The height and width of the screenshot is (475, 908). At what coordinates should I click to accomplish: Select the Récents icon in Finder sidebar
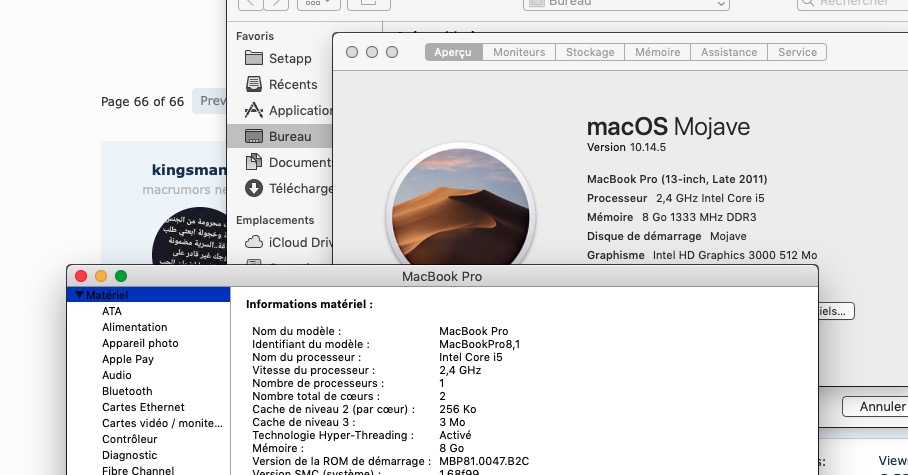[x=254, y=85]
